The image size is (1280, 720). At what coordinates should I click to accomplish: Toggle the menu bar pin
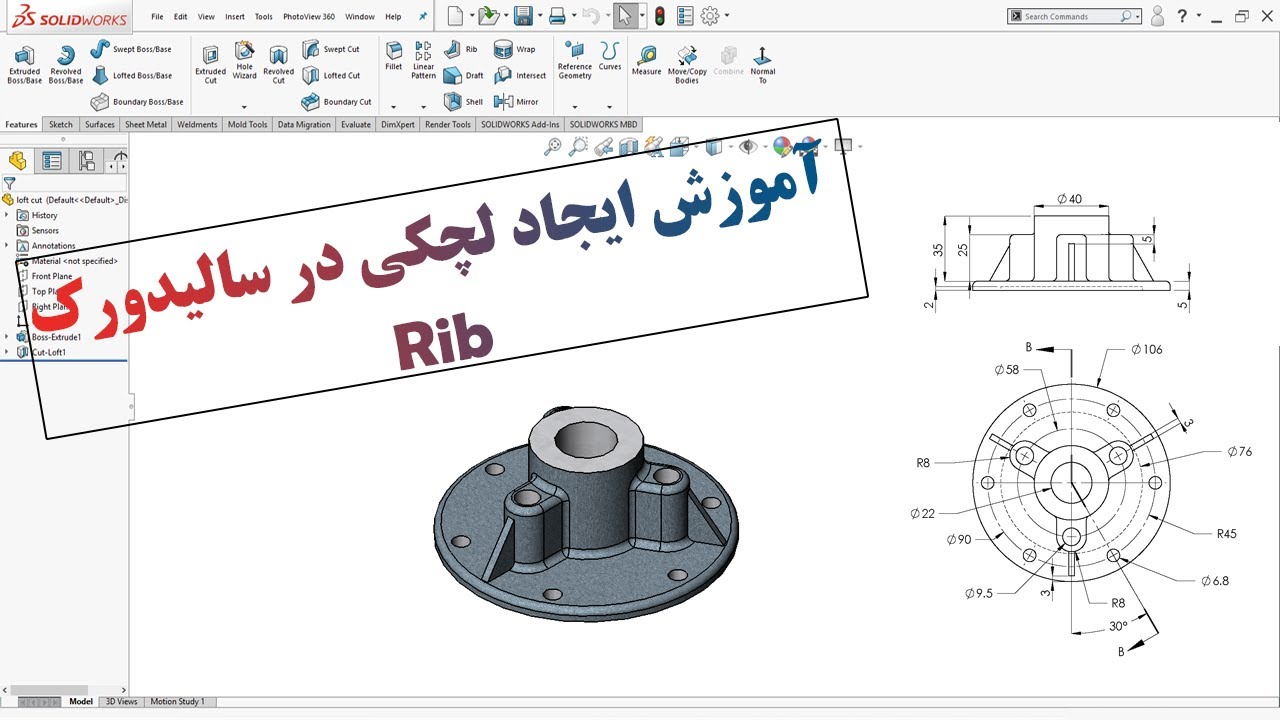click(x=422, y=17)
